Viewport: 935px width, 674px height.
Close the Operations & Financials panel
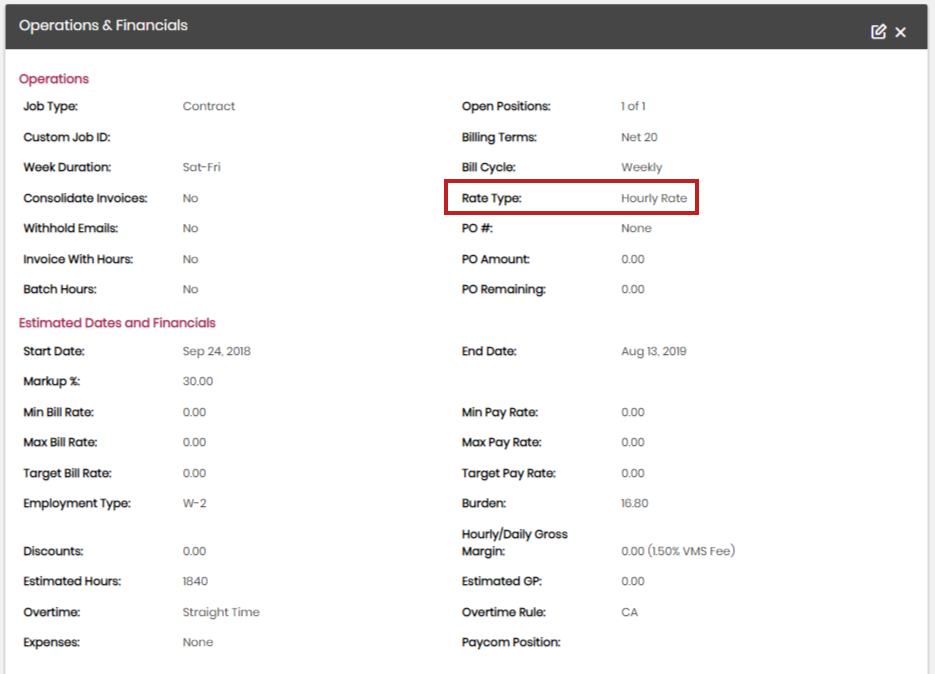click(900, 32)
